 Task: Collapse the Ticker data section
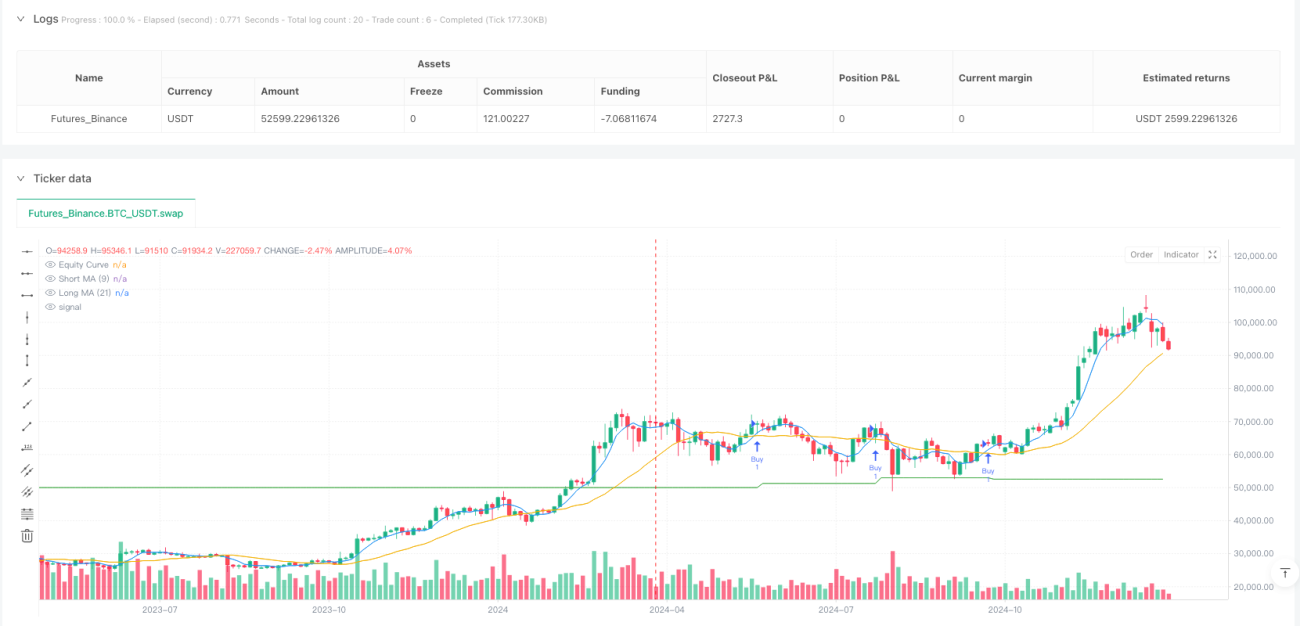pos(21,178)
